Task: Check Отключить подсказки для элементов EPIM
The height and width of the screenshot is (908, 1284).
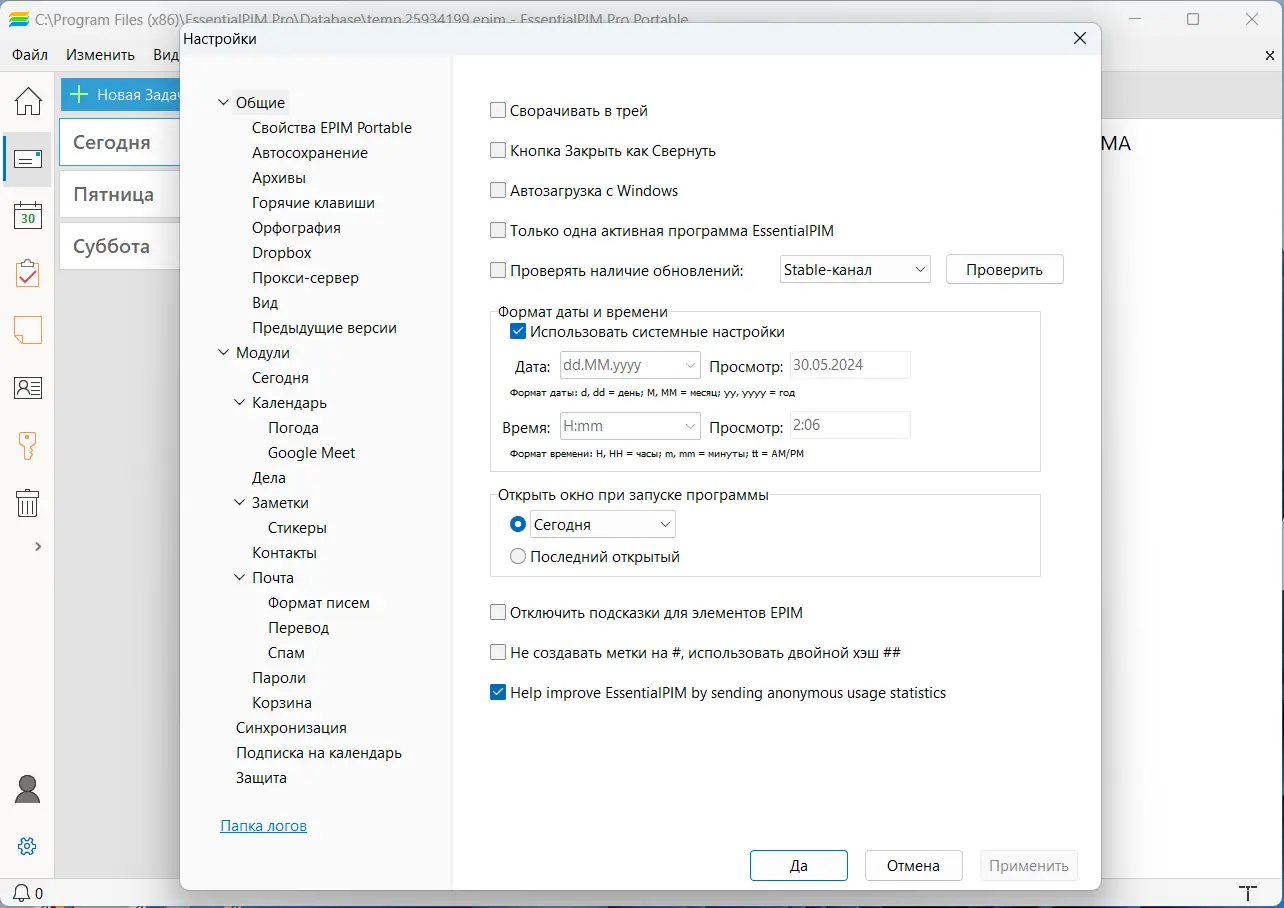Action: tap(498, 613)
